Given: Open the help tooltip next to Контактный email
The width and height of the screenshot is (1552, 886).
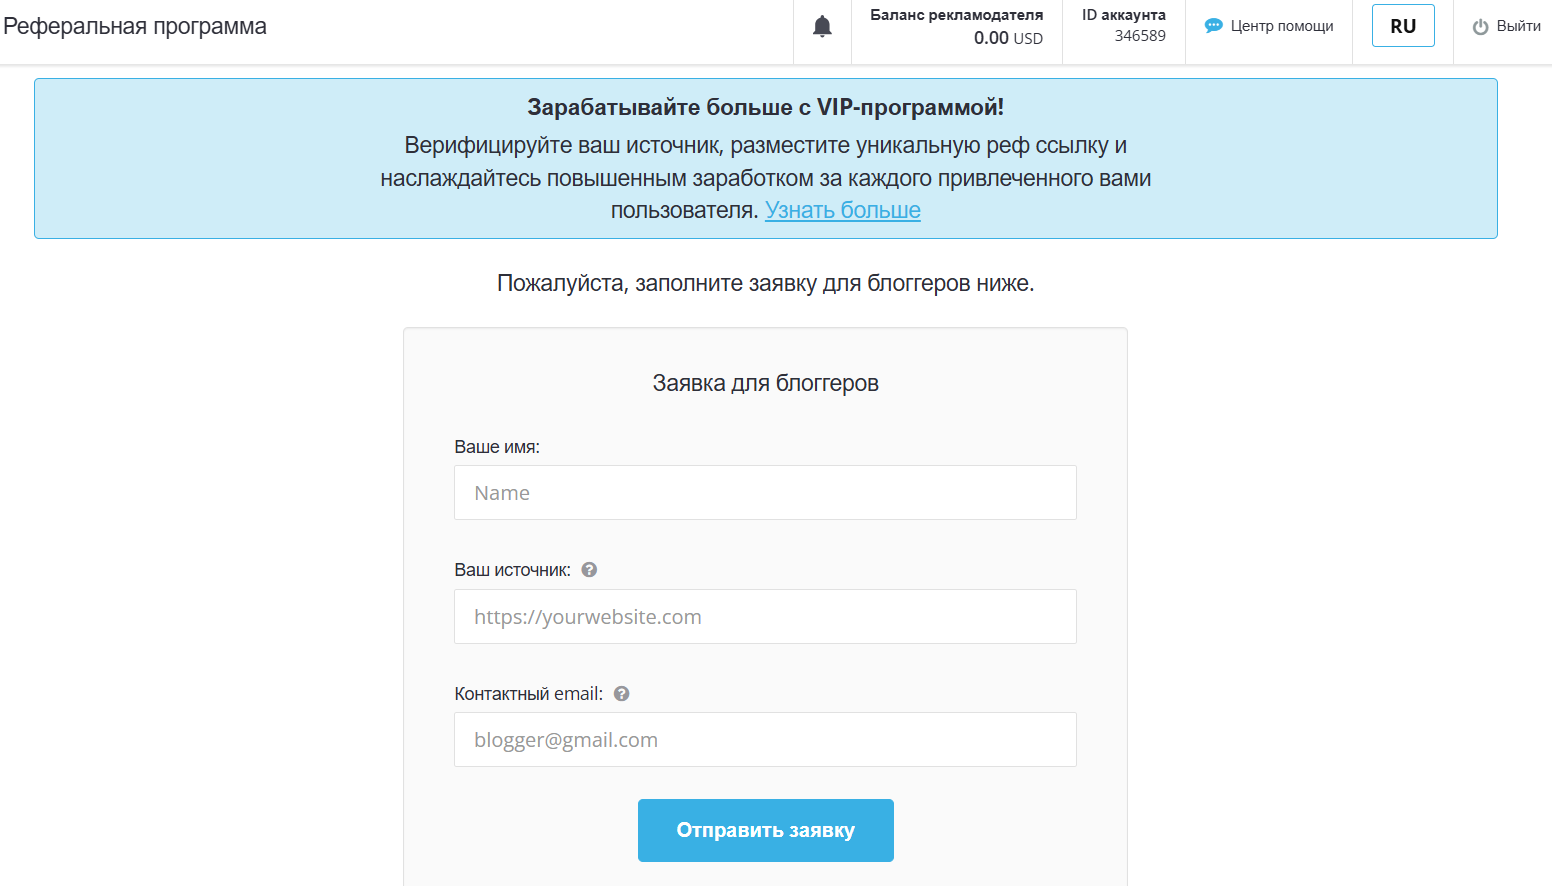Looking at the screenshot, I should pos(621,692).
